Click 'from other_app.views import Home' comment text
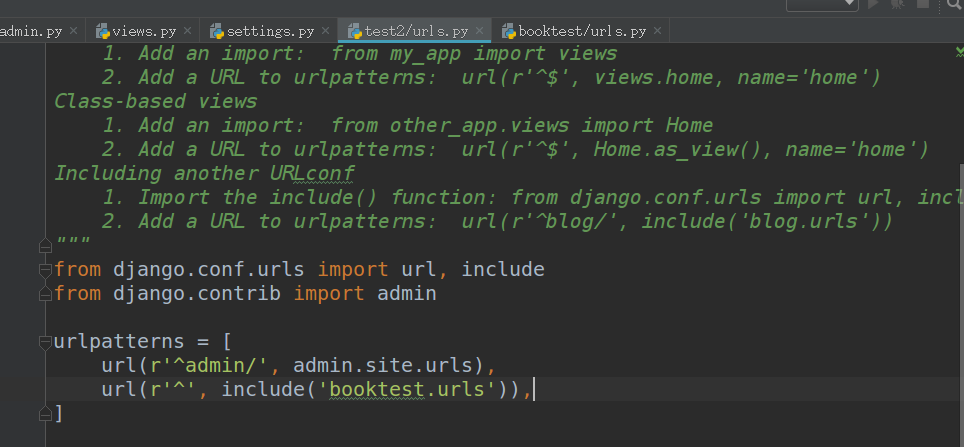The width and height of the screenshot is (964, 447). point(522,125)
